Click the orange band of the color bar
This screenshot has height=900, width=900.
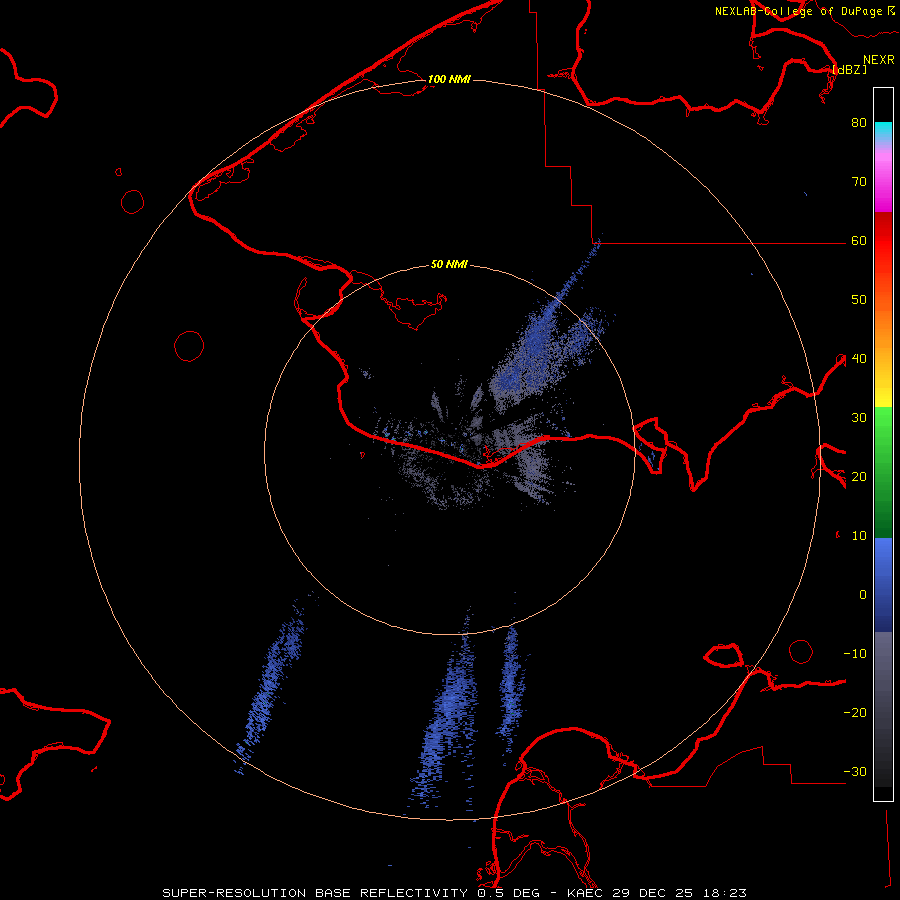(883, 327)
